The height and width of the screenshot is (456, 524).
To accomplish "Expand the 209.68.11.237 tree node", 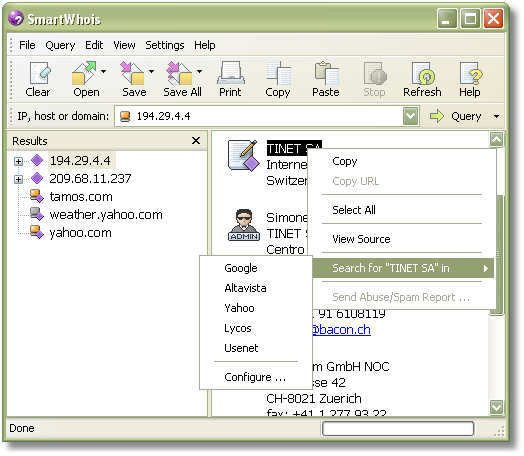I will (18, 179).
